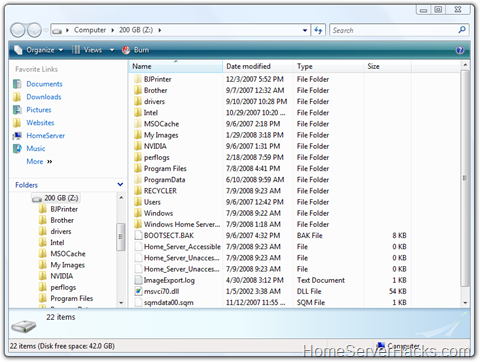Image resolution: width=480 pixels, height=362 pixels.
Task: Select Computer in the address breadcrumb
Action: 90,30
